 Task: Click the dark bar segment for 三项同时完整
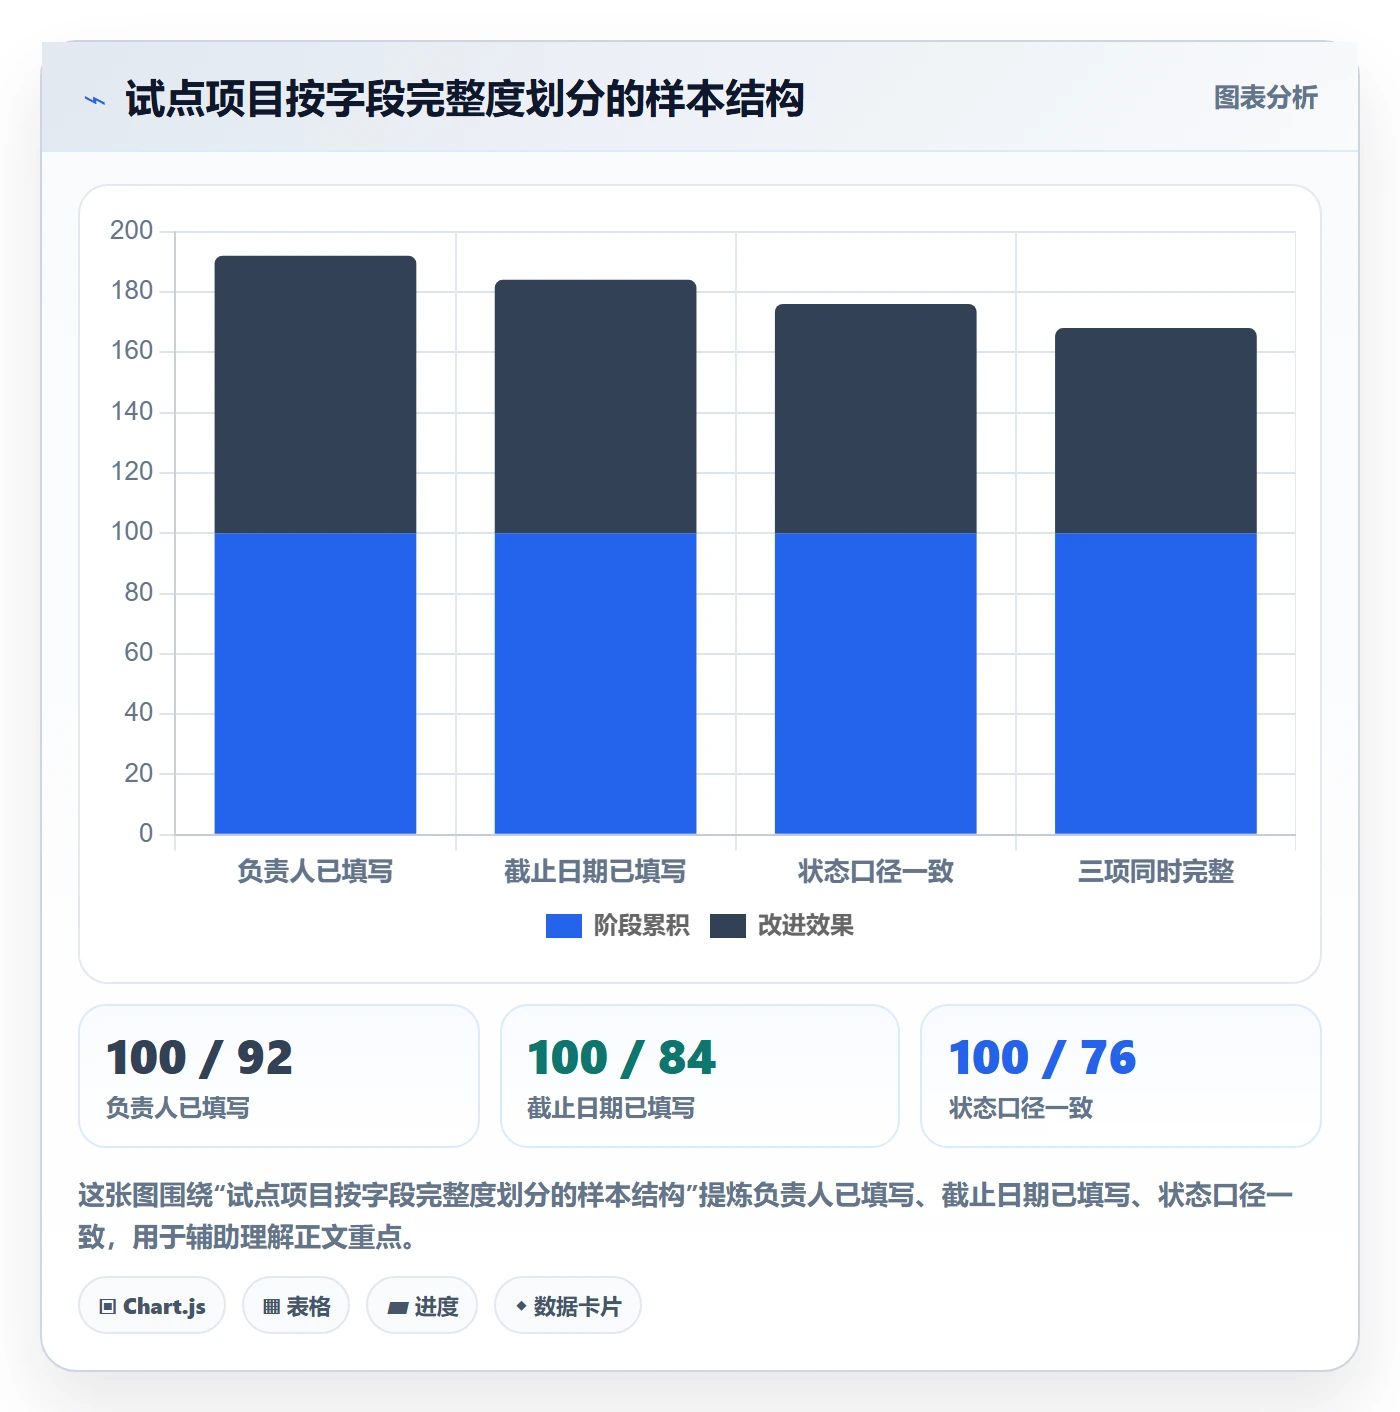tap(1155, 431)
